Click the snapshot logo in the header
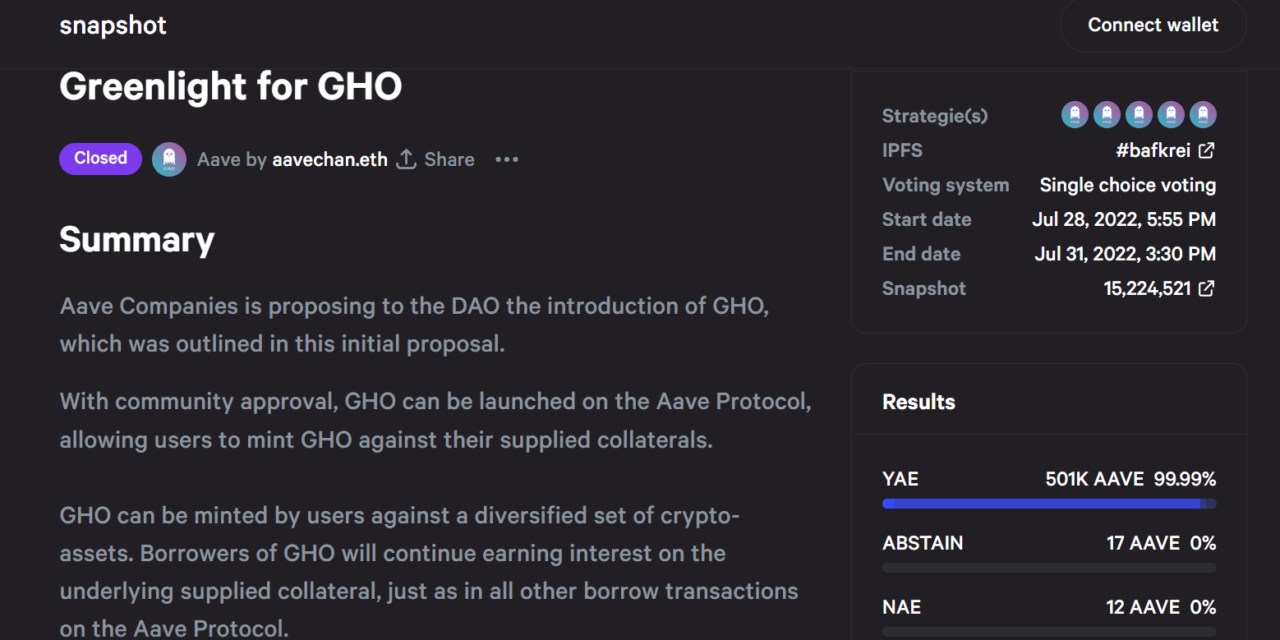This screenshot has width=1280, height=640. point(112,25)
